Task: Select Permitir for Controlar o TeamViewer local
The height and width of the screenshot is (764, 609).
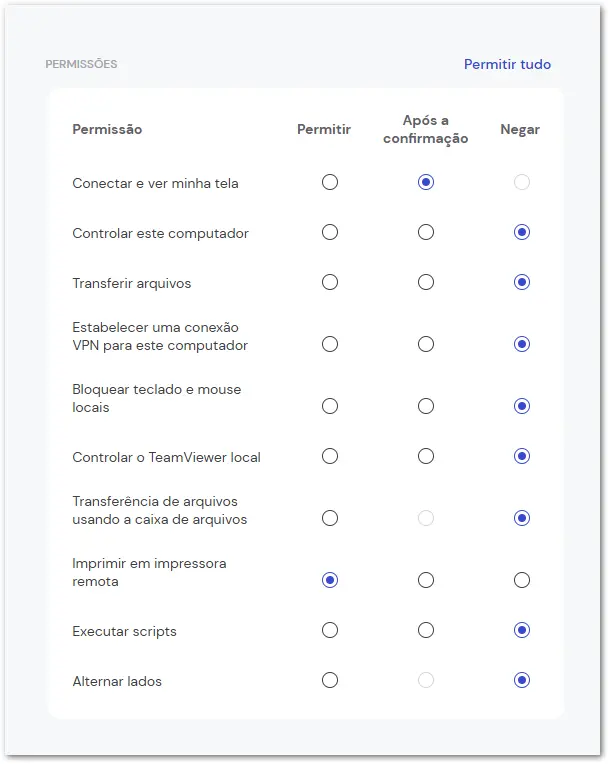Action: tap(330, 457)
